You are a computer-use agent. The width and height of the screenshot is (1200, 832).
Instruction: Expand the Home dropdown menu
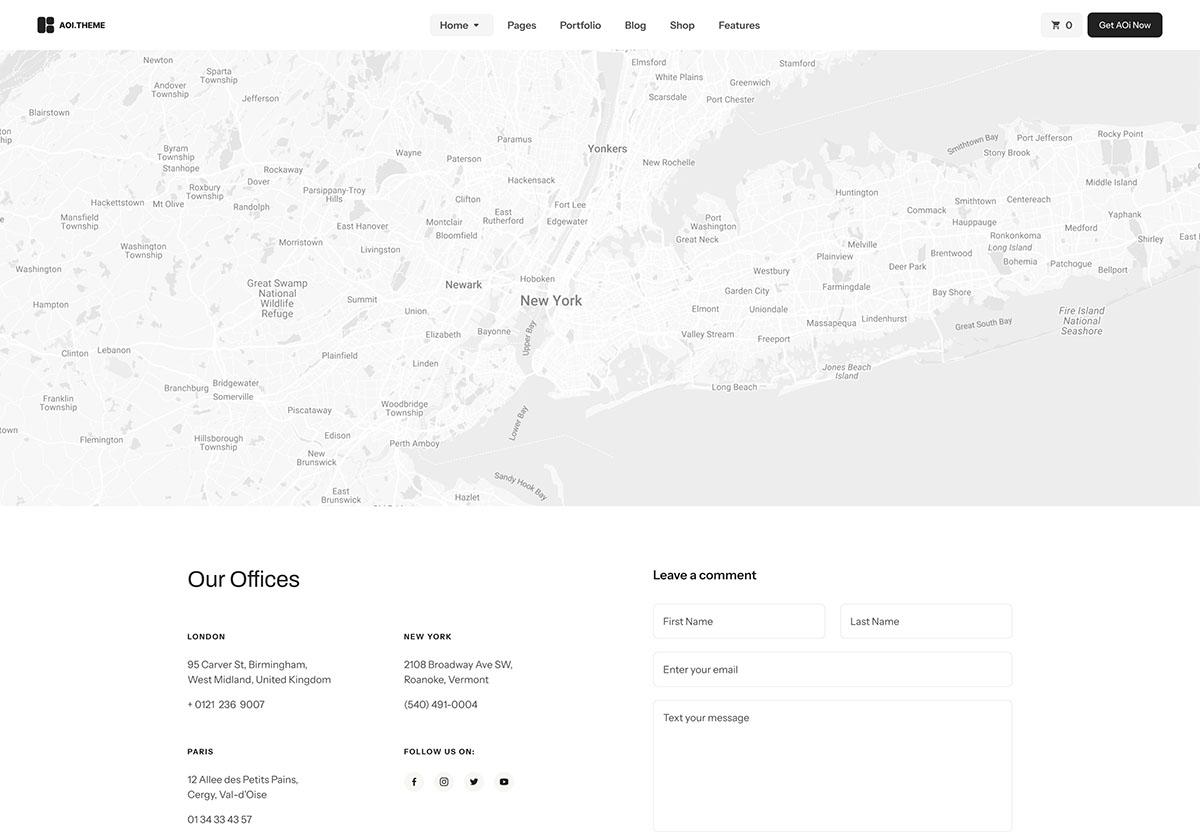pyautogui.click(x=461, y=25)
